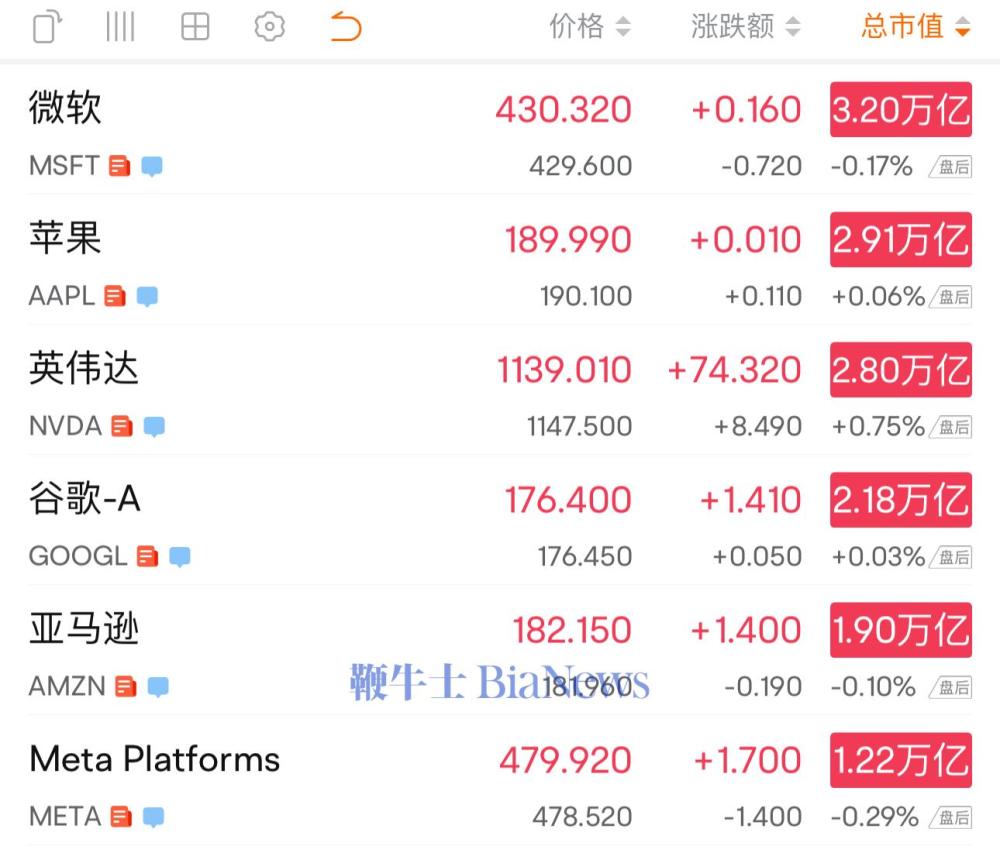Toggle 英伟达 2.80万亿 market cap badge
Screen dimensions: 1000x853
click(901, 369)
